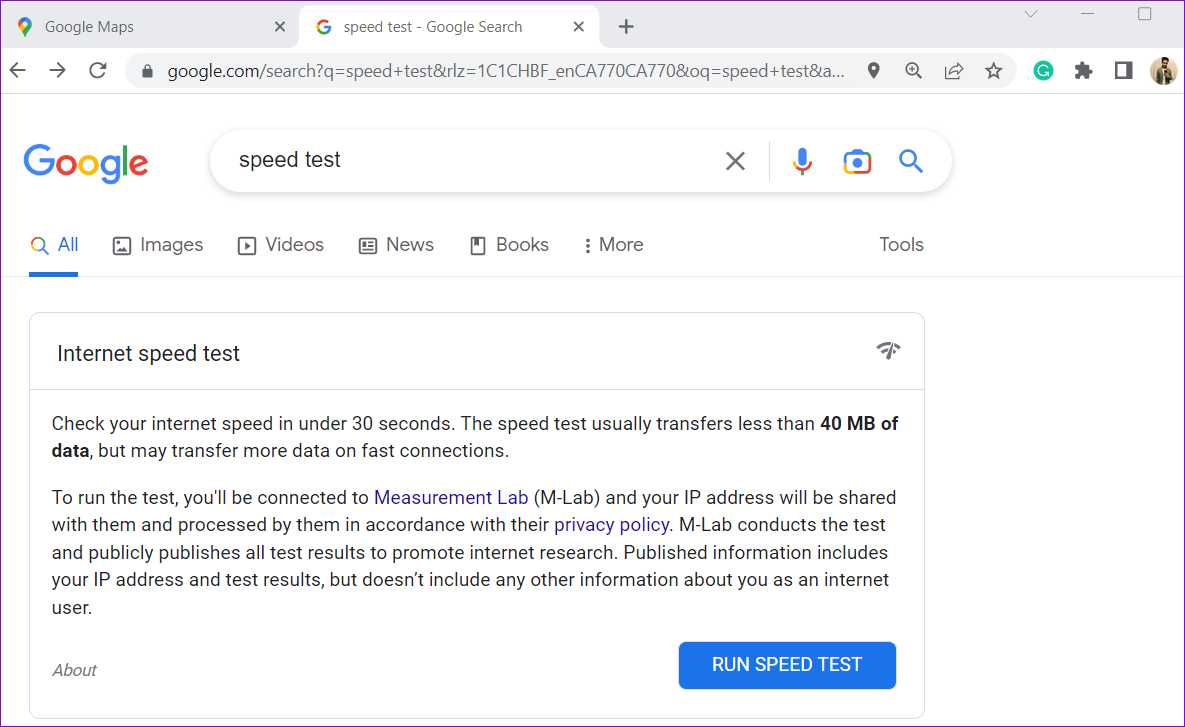The height and width of the screenshot is (727, 1185).
Task: Click the Grammarly extension icon
Action: (1043, 71)
